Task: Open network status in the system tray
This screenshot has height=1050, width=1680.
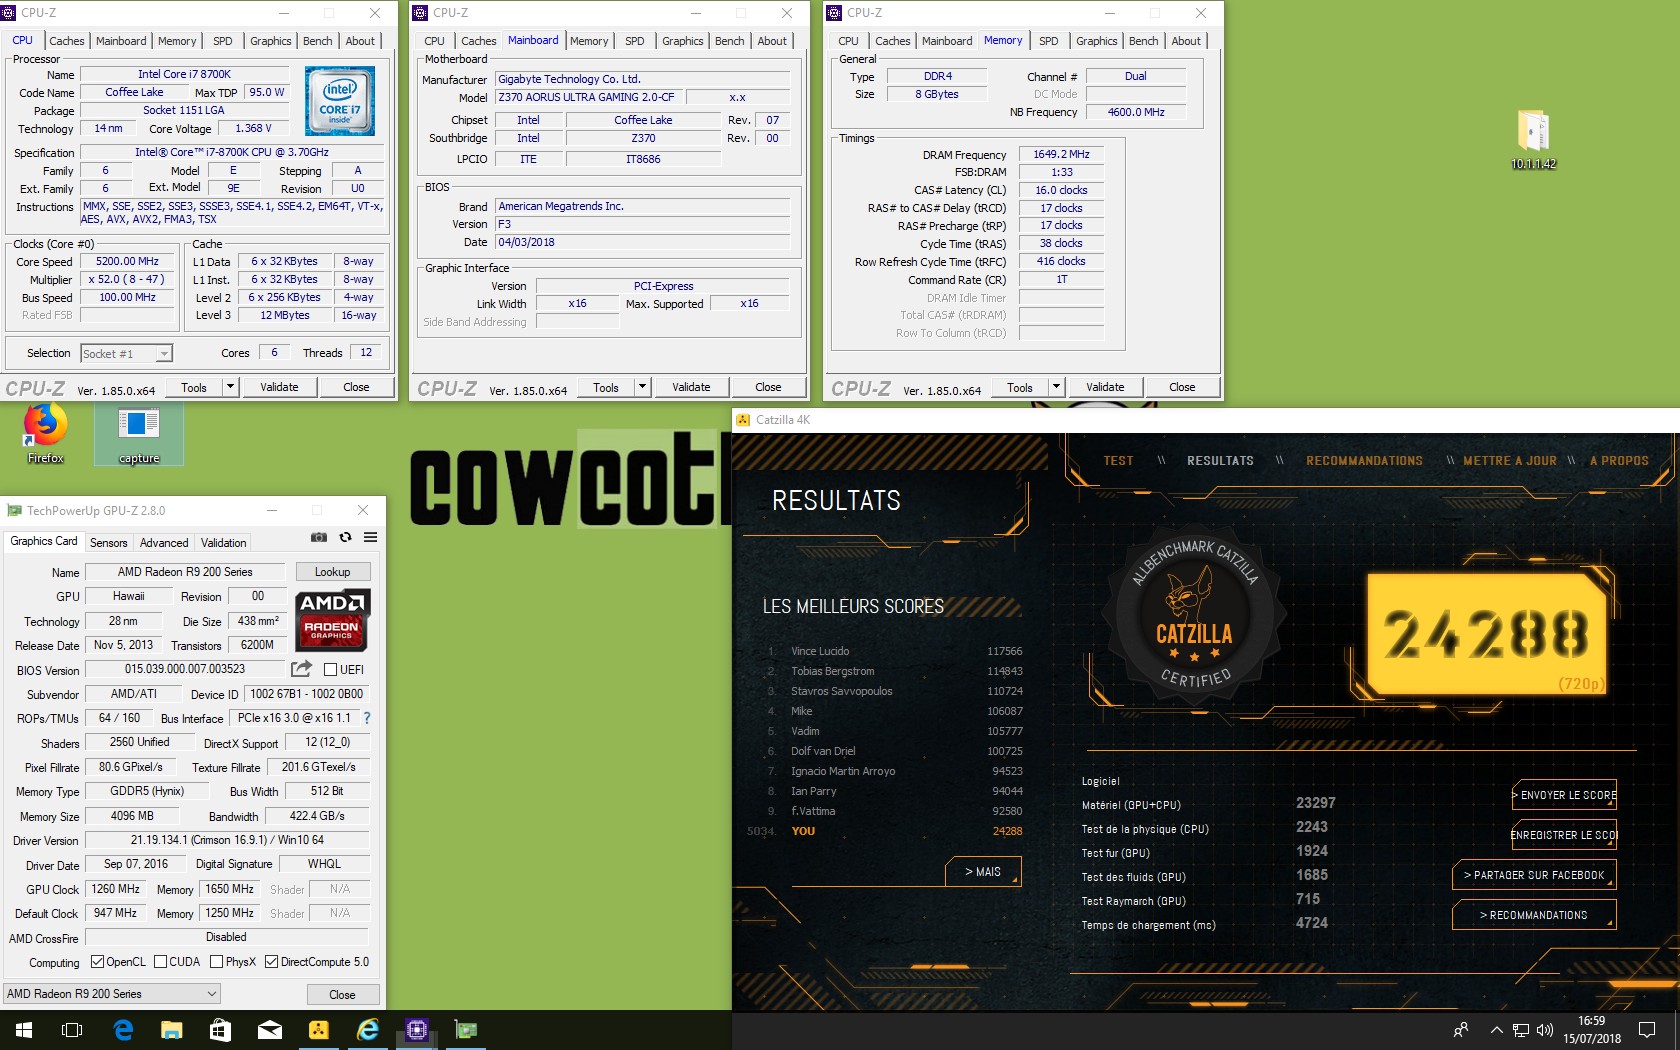Action: (1521, 1030)
